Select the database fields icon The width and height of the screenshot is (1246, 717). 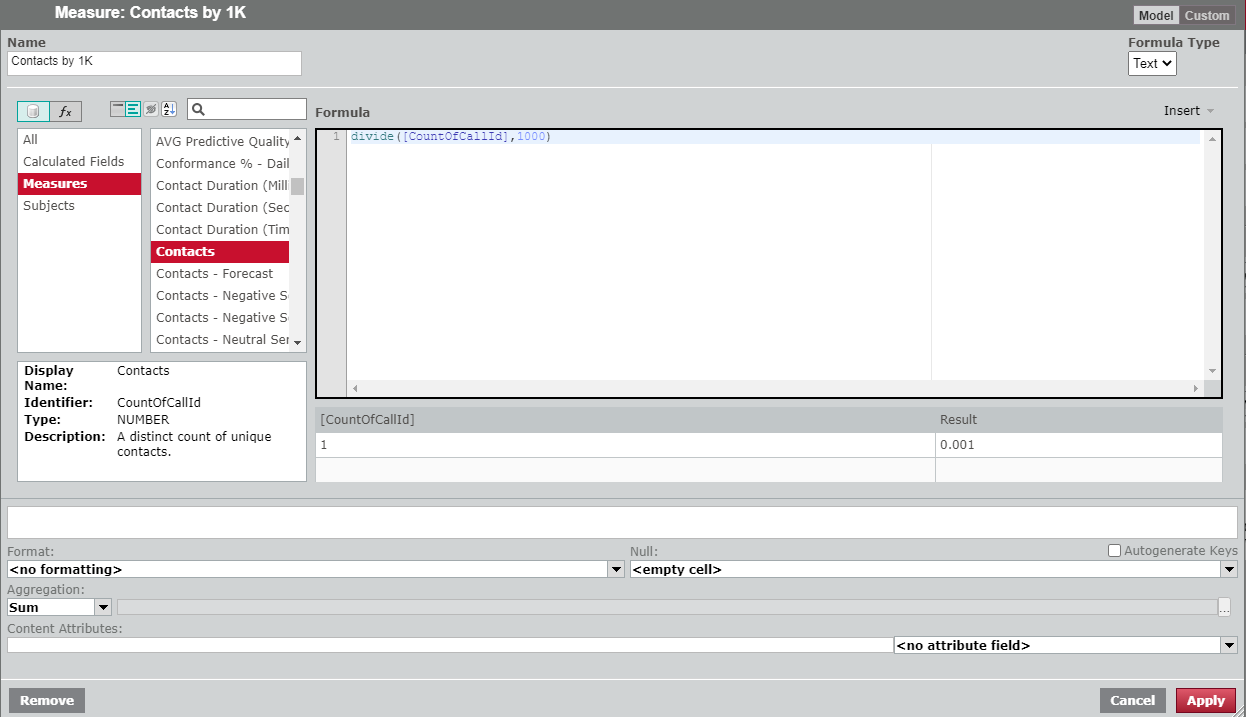coord(33,111)
